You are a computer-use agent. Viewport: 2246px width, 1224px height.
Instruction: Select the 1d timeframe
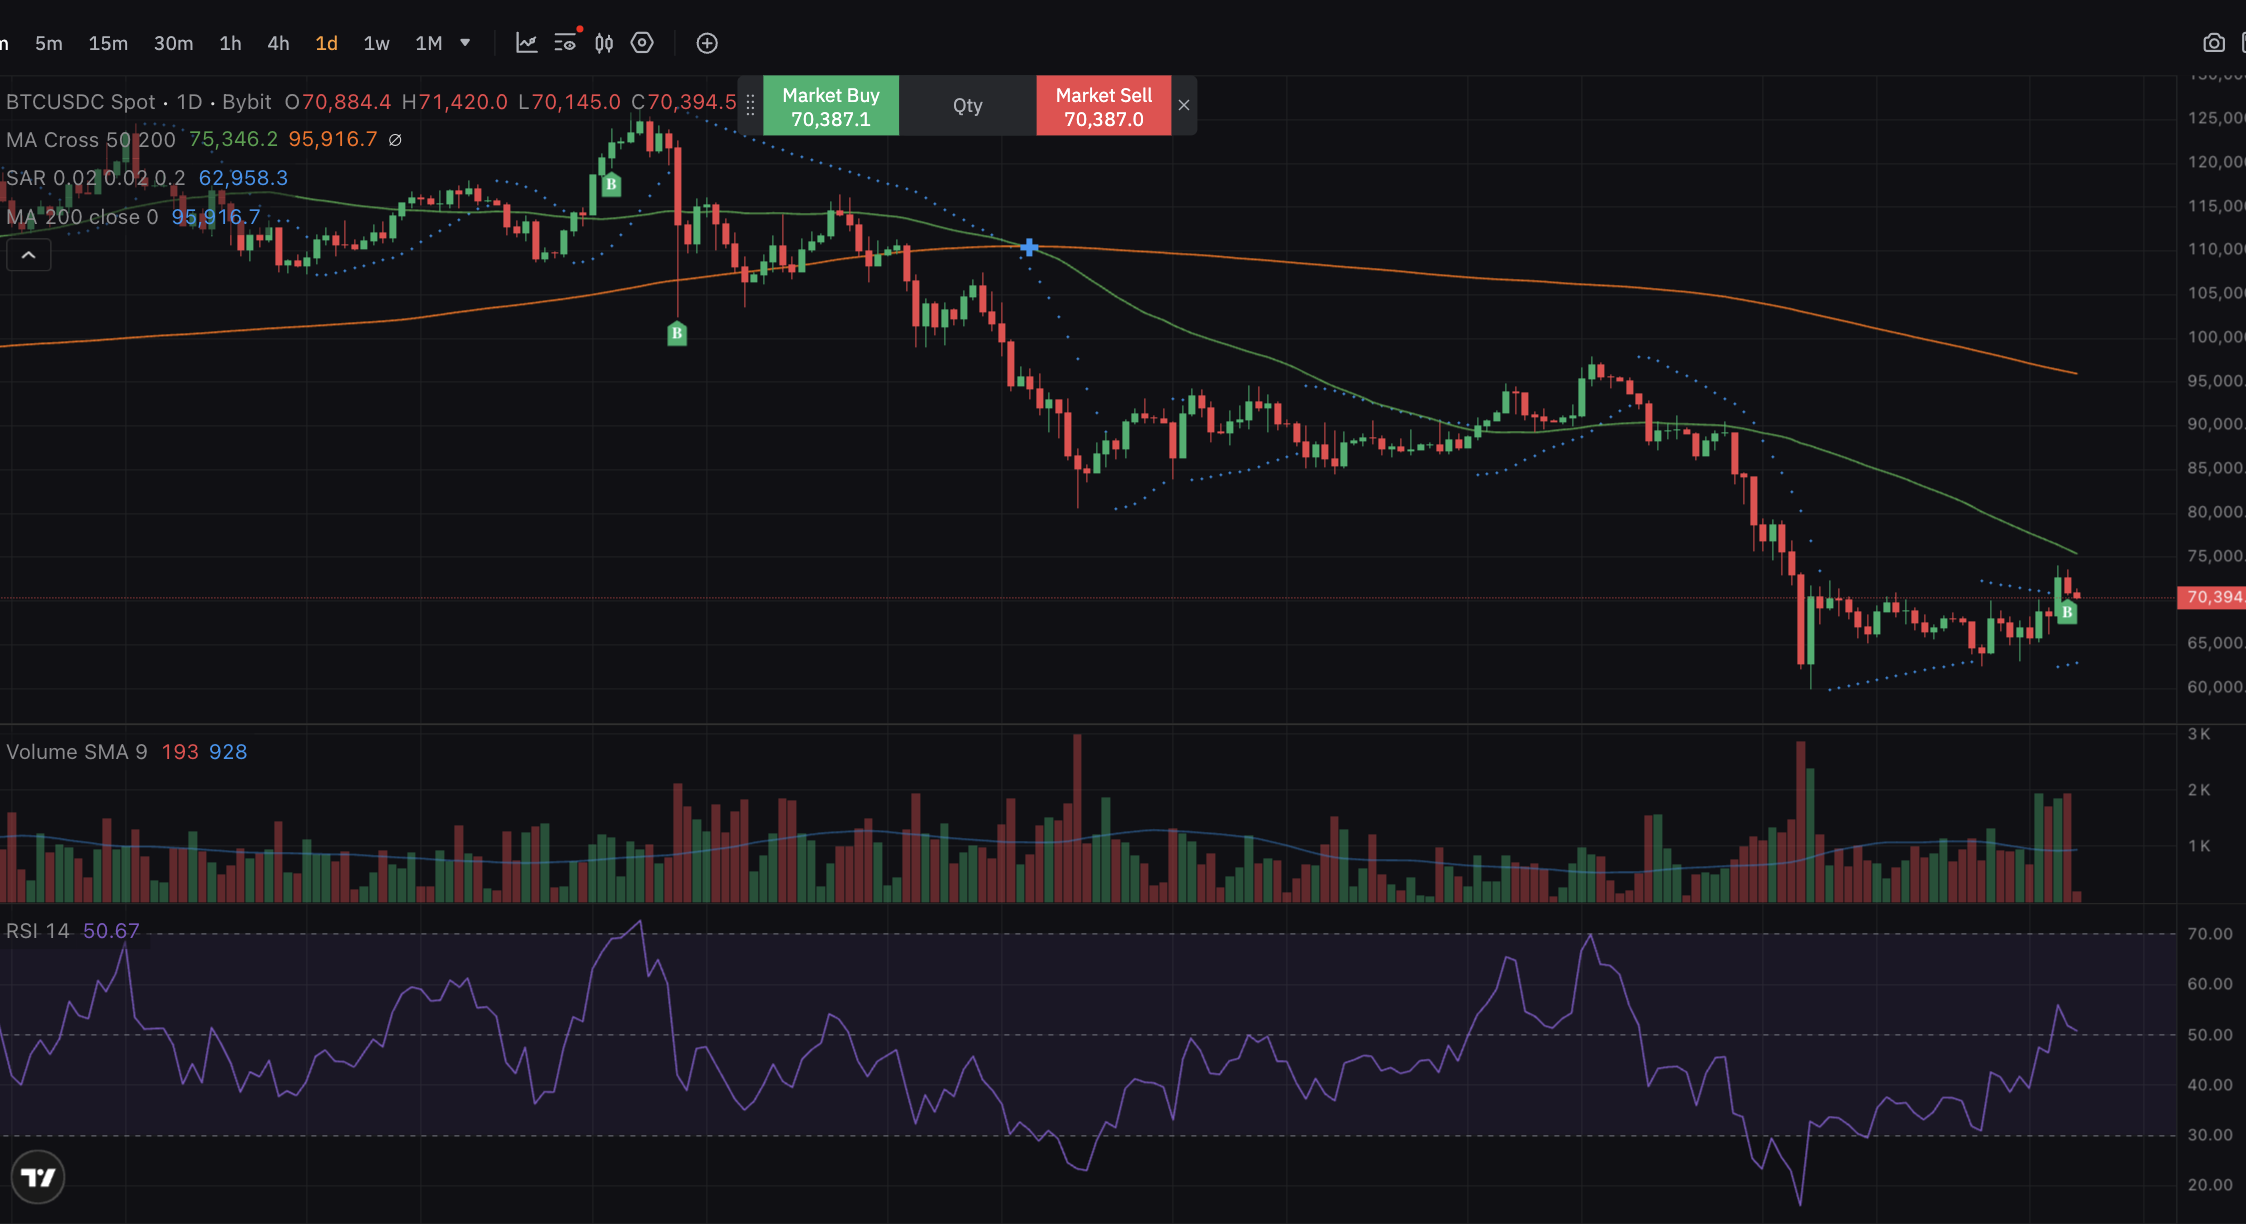coord(326,43)
